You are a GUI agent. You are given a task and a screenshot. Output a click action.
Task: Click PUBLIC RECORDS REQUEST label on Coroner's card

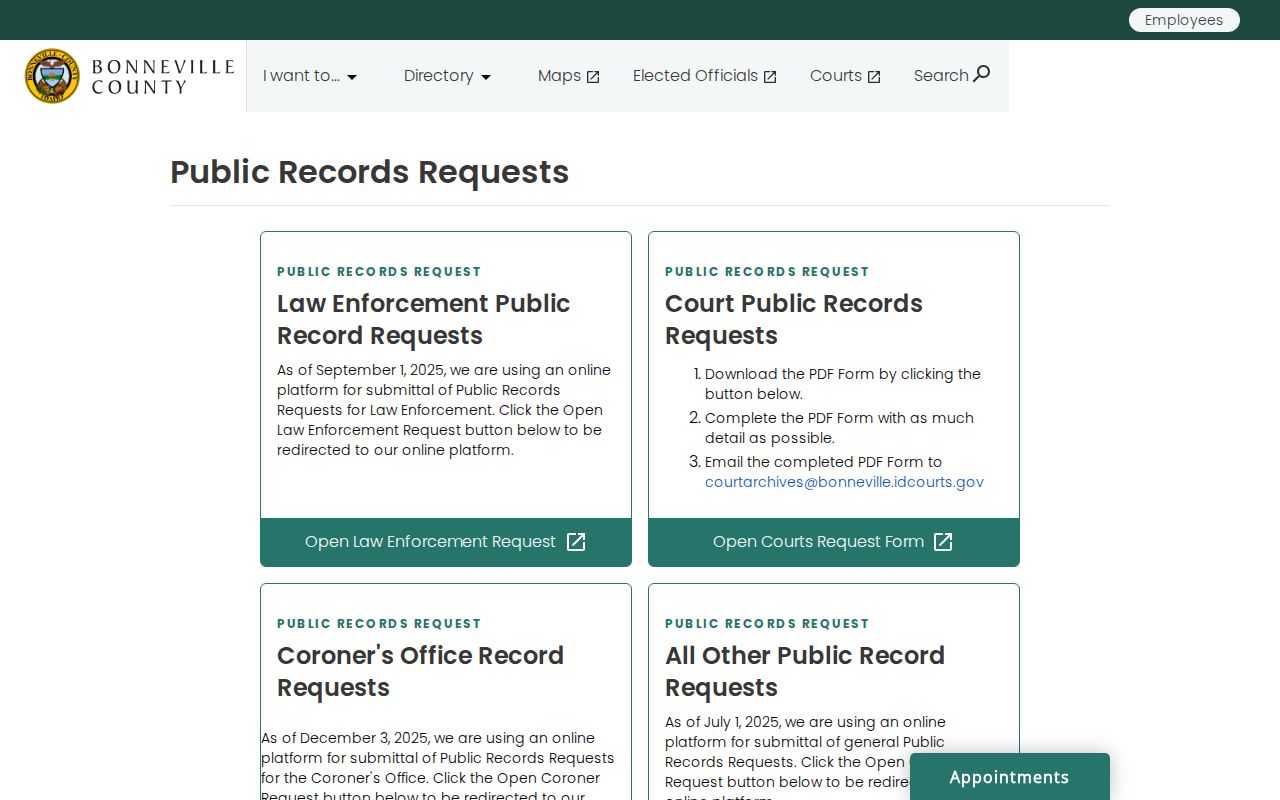tap(379, 624)
